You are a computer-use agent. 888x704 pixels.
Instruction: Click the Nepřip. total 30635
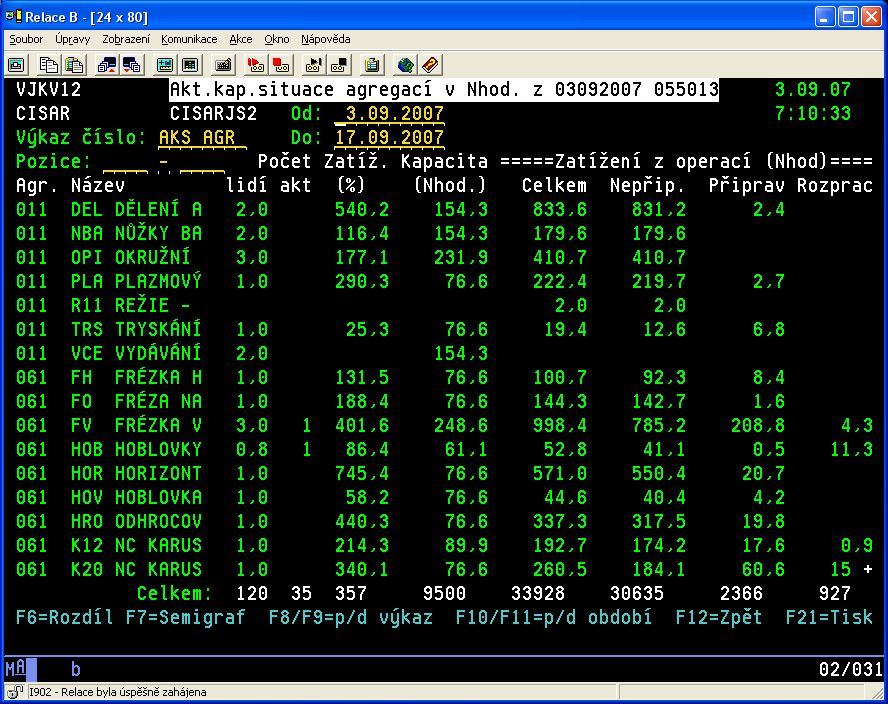point(637,593)
